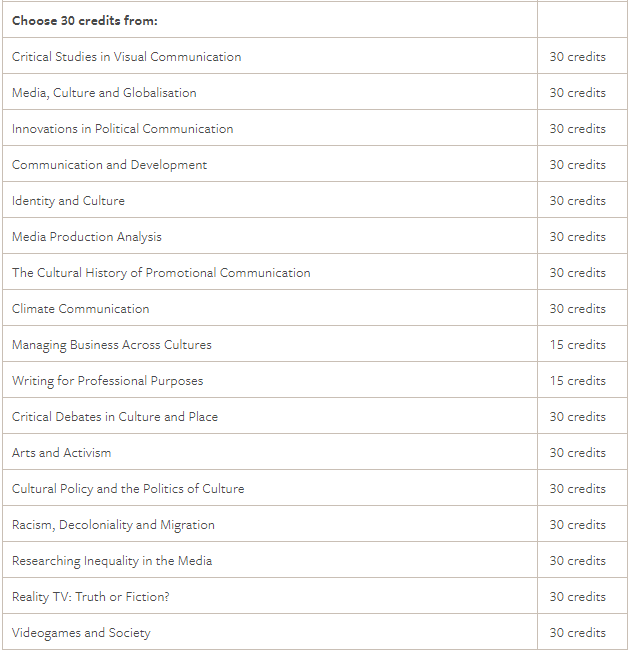Select the Climate Communication module
632x652 pixels.
coord(80,309)
